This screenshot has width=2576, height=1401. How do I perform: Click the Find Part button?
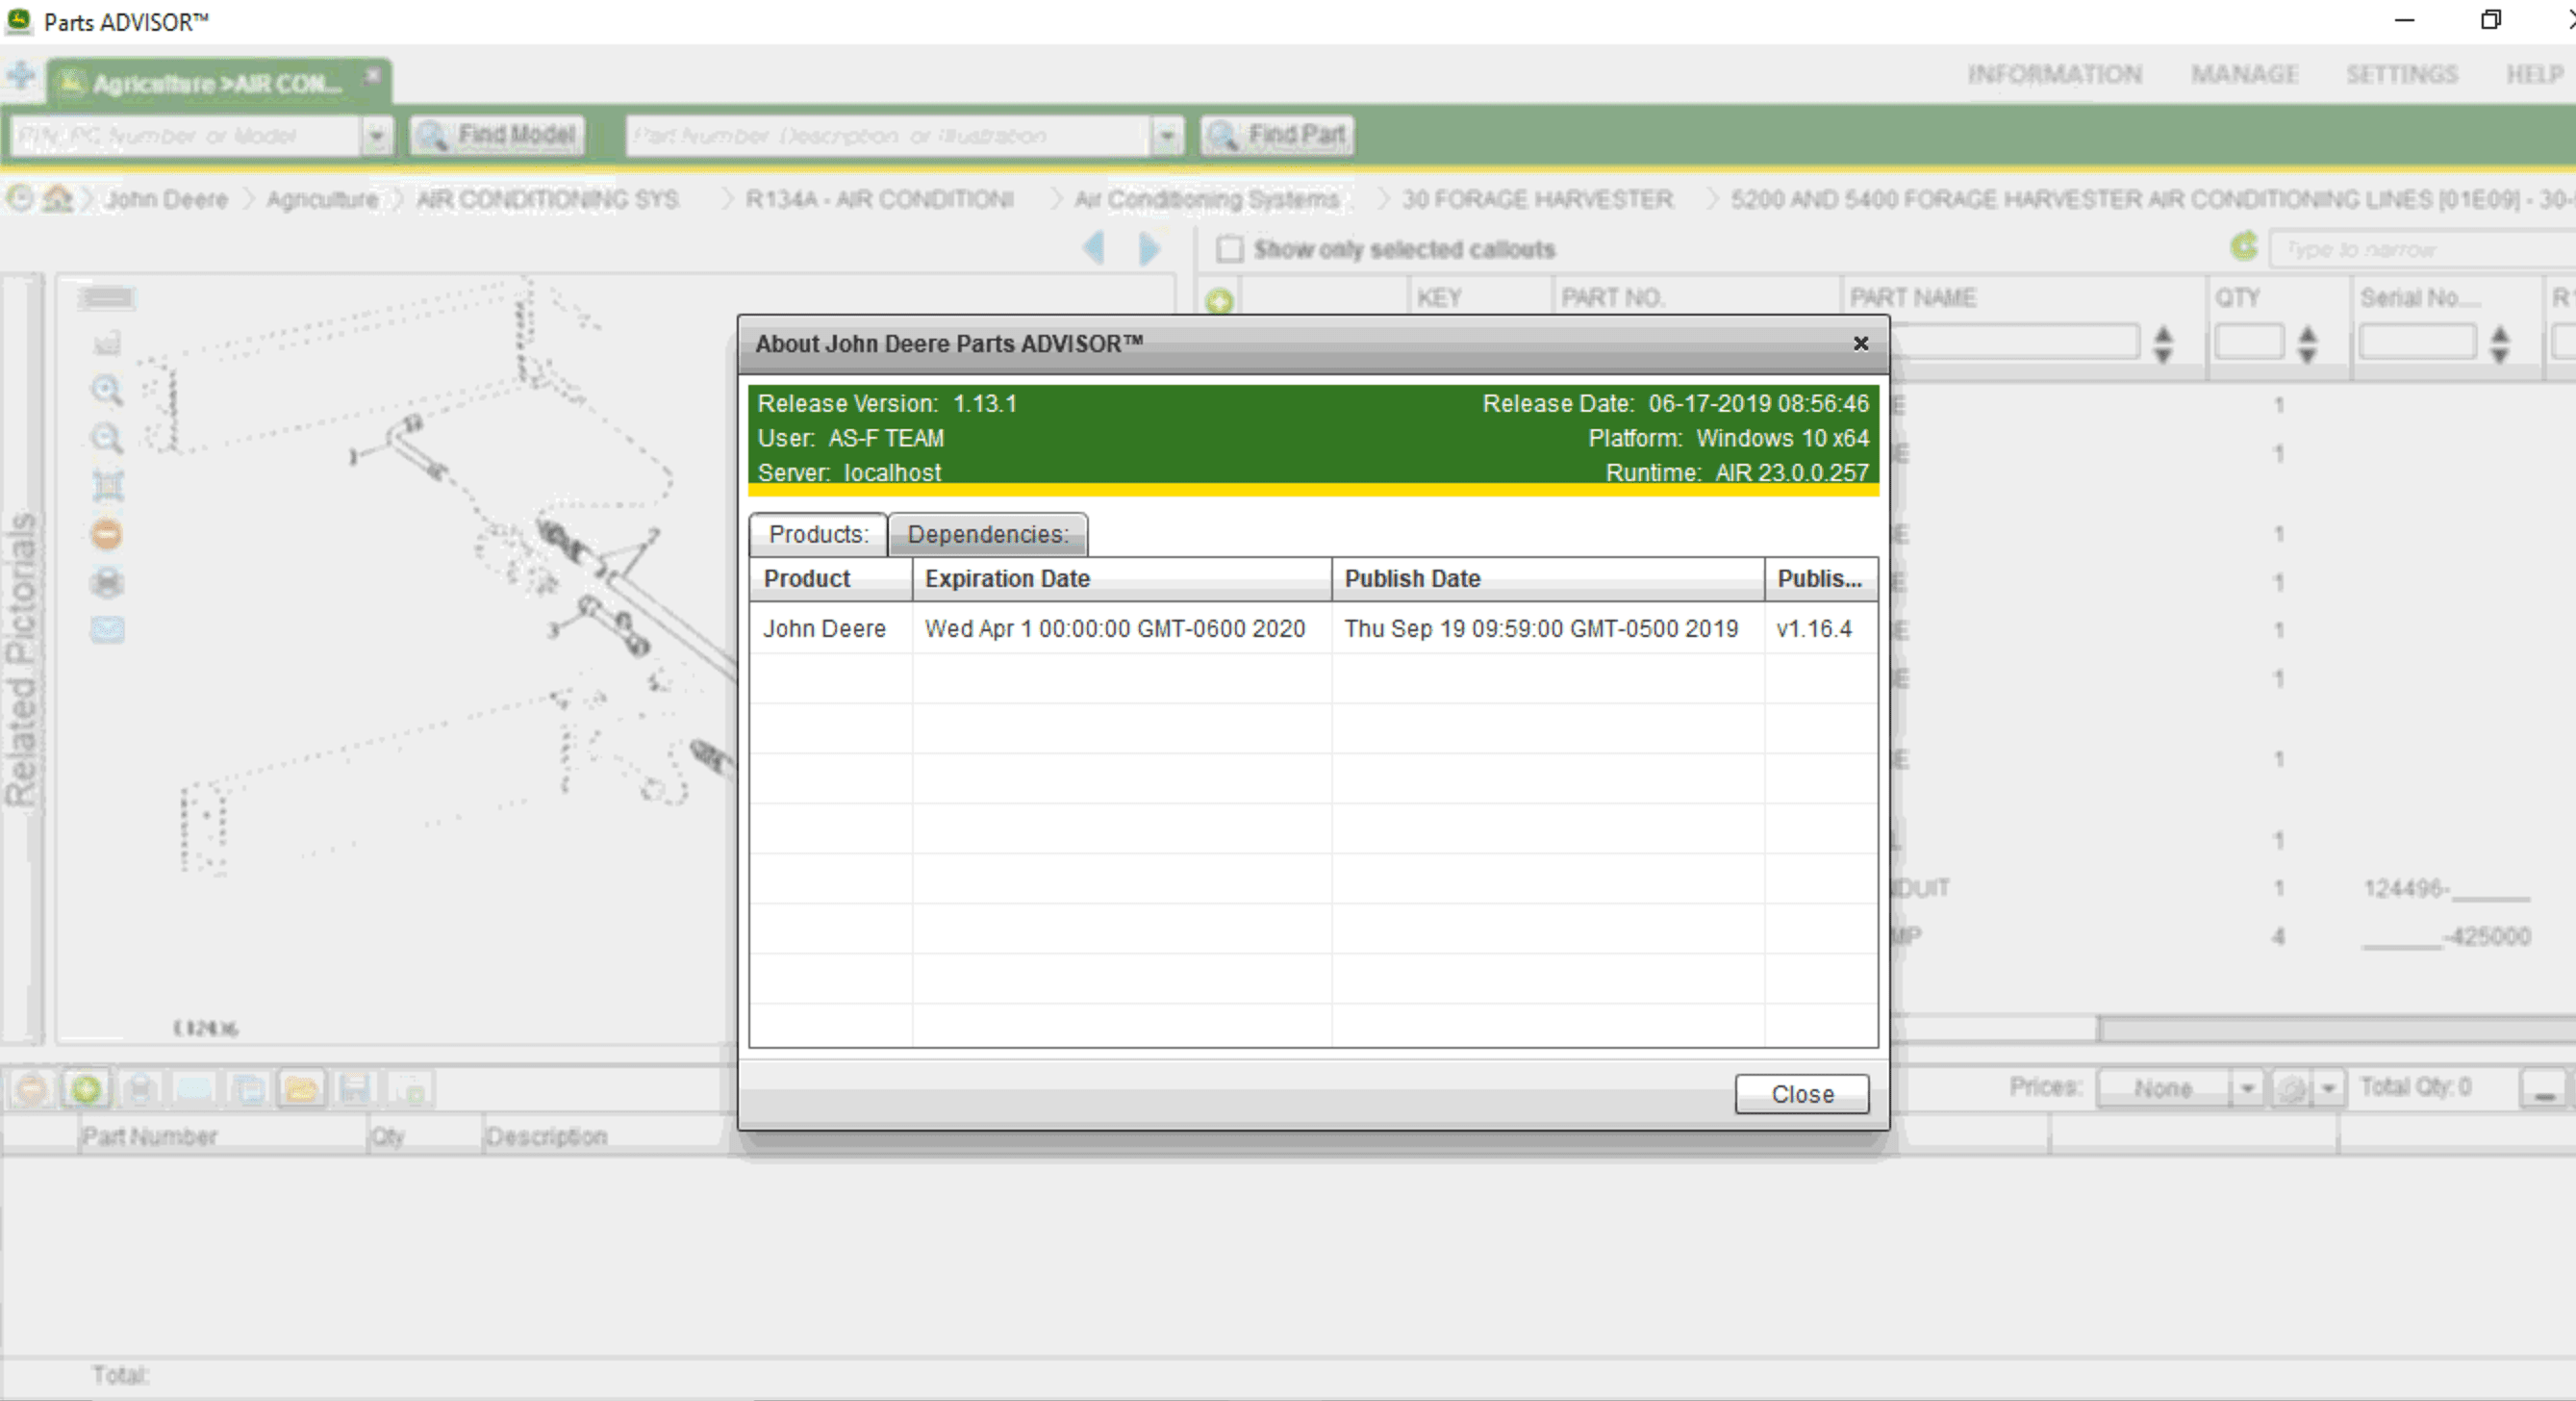tap(1278, 135)
